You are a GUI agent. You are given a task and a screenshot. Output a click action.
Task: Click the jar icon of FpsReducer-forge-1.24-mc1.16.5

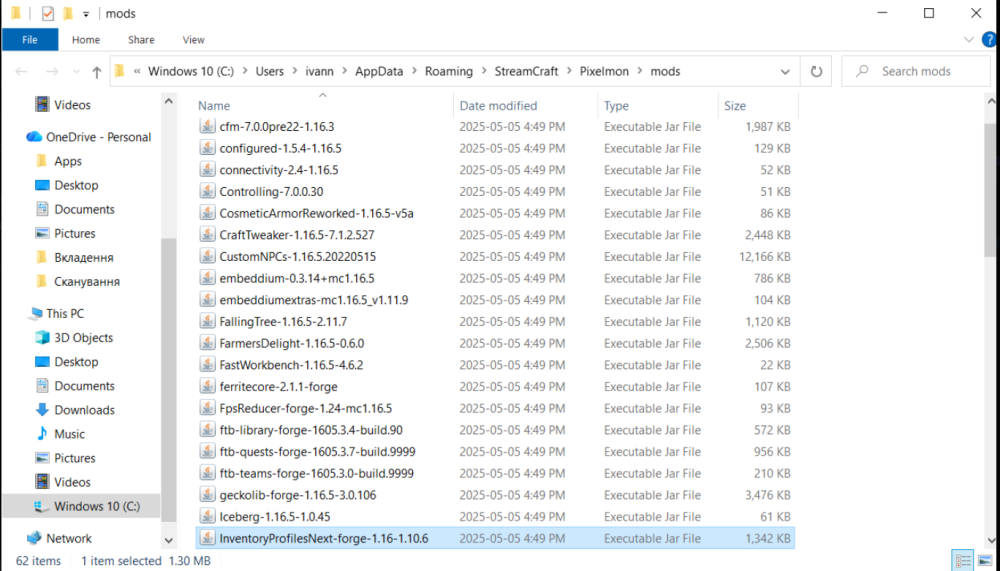tap(207, 408)
